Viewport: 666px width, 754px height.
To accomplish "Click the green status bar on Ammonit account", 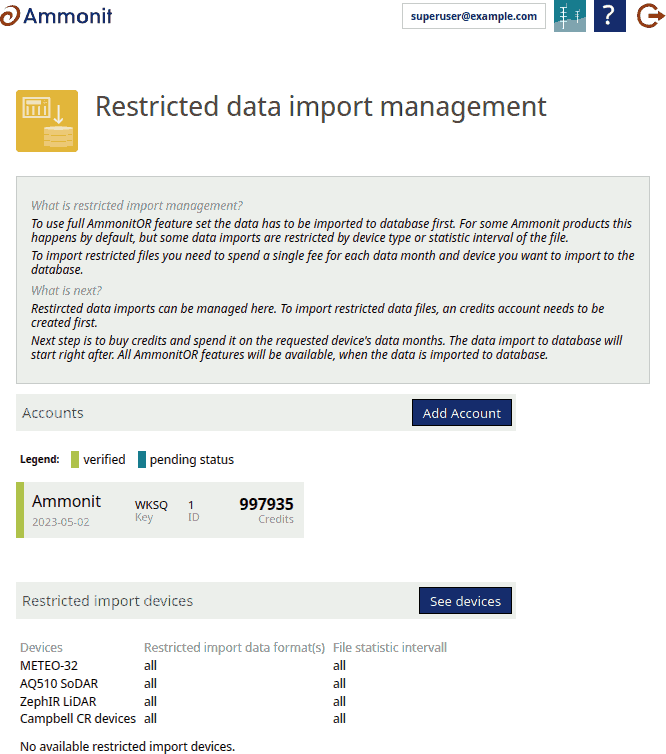I will point(20,510).
